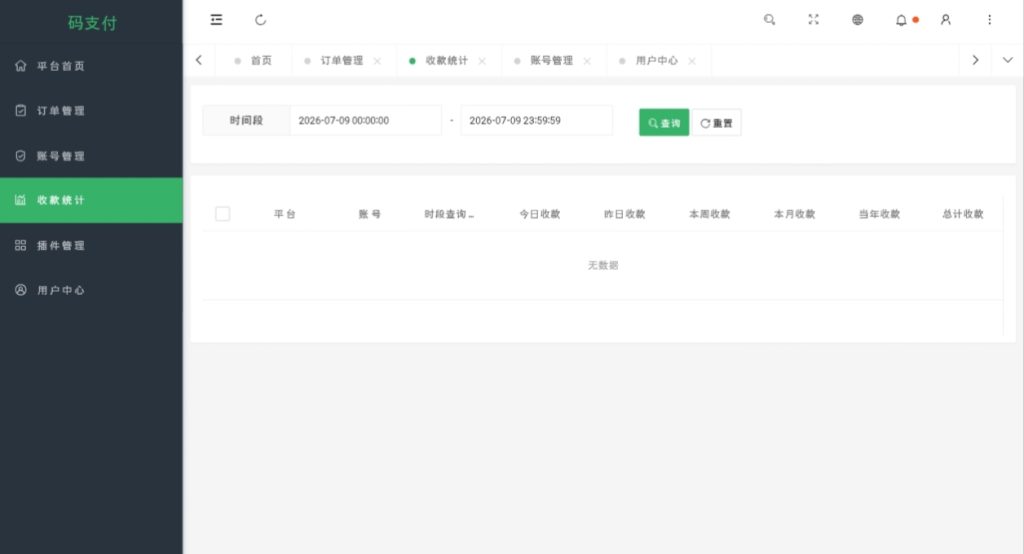Open 平台首页 in the sidebar menu

[x=91, y=66]
